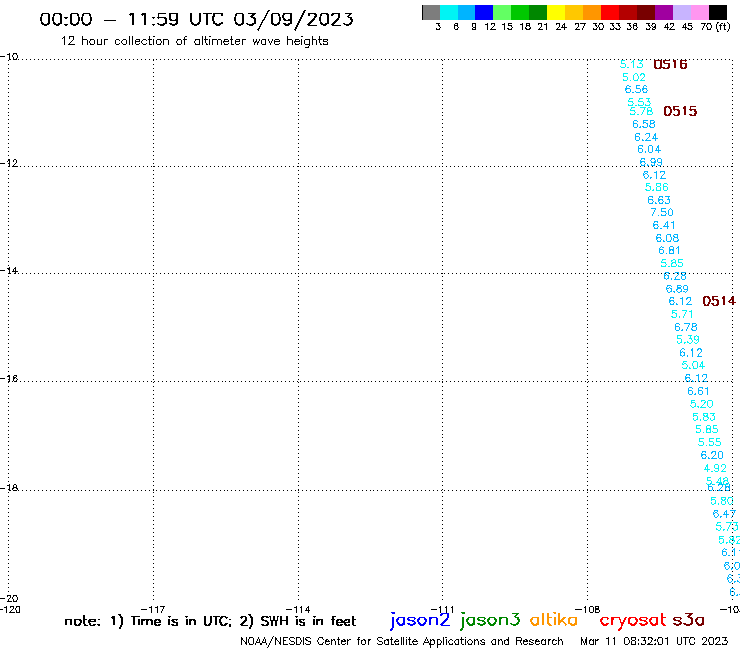Pick the purple legend color swatch
Viewport: 740px width, 650px height.
tap(664, 12)
